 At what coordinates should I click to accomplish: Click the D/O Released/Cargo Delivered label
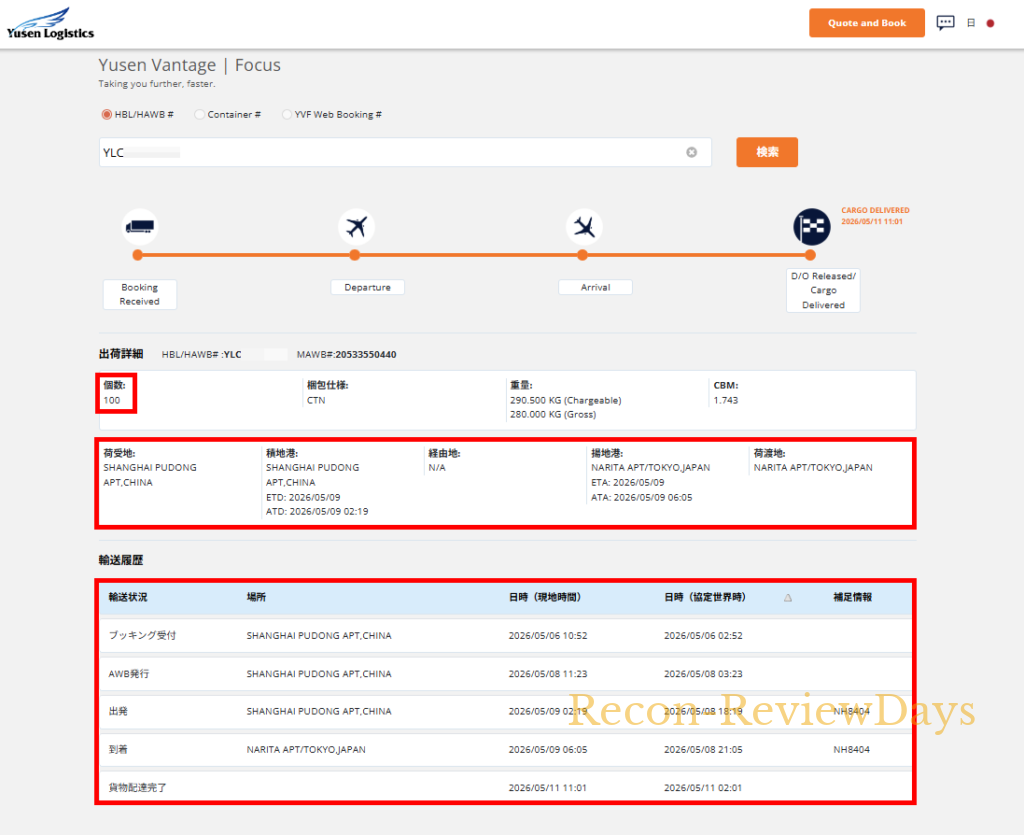(824, 291)
